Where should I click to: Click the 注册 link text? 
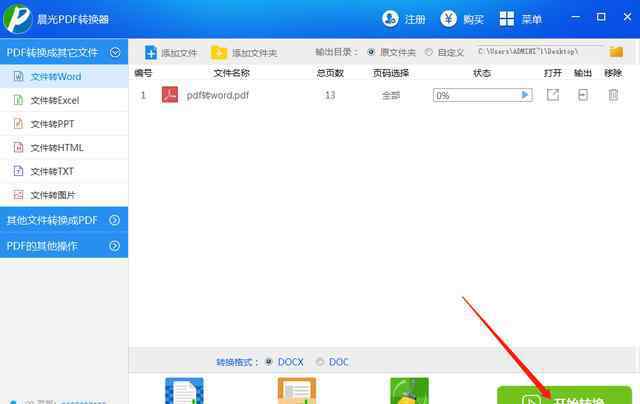click(415, 19)
